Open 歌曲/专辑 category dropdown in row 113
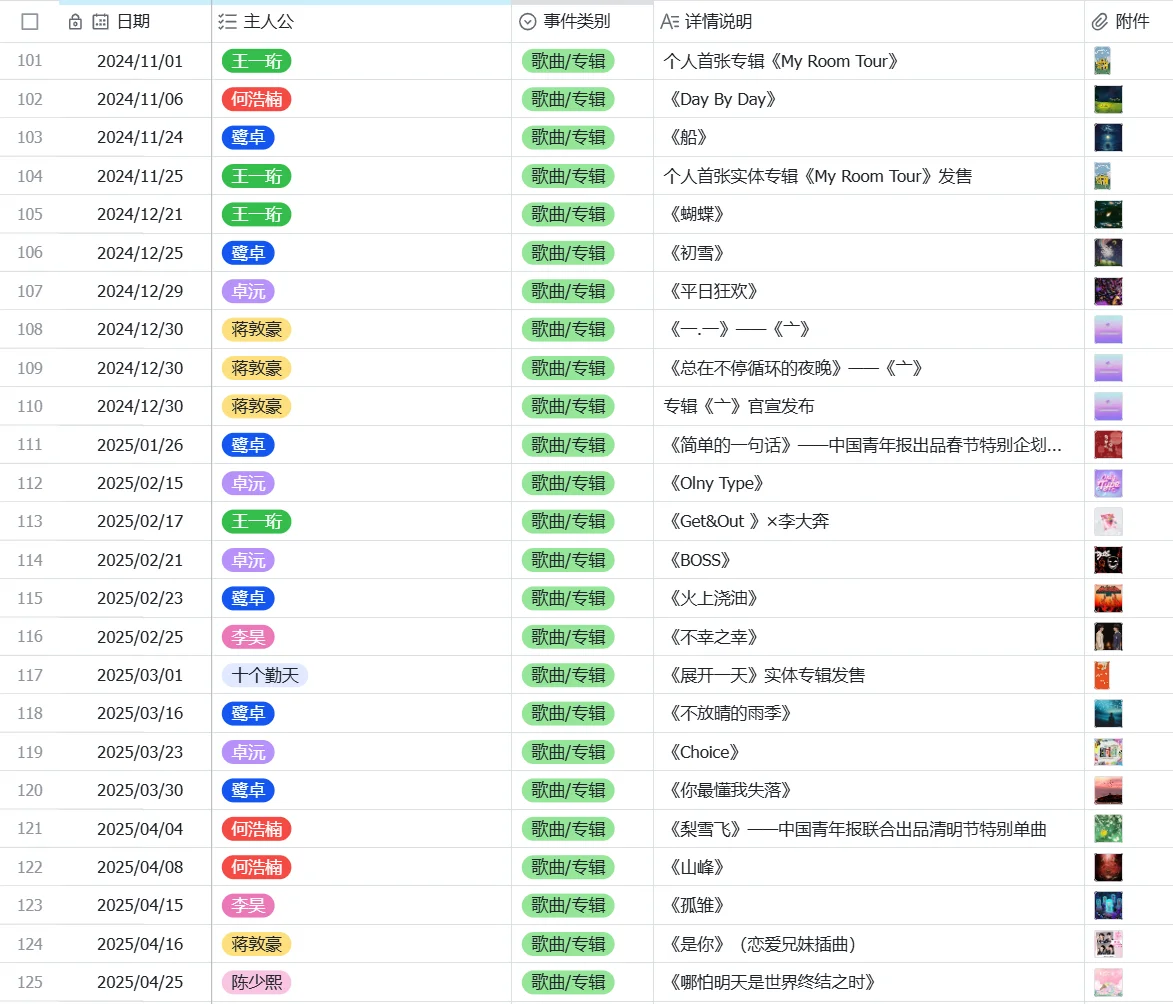The width and height of the screenshot is (1173, 1004). point(569,521)
